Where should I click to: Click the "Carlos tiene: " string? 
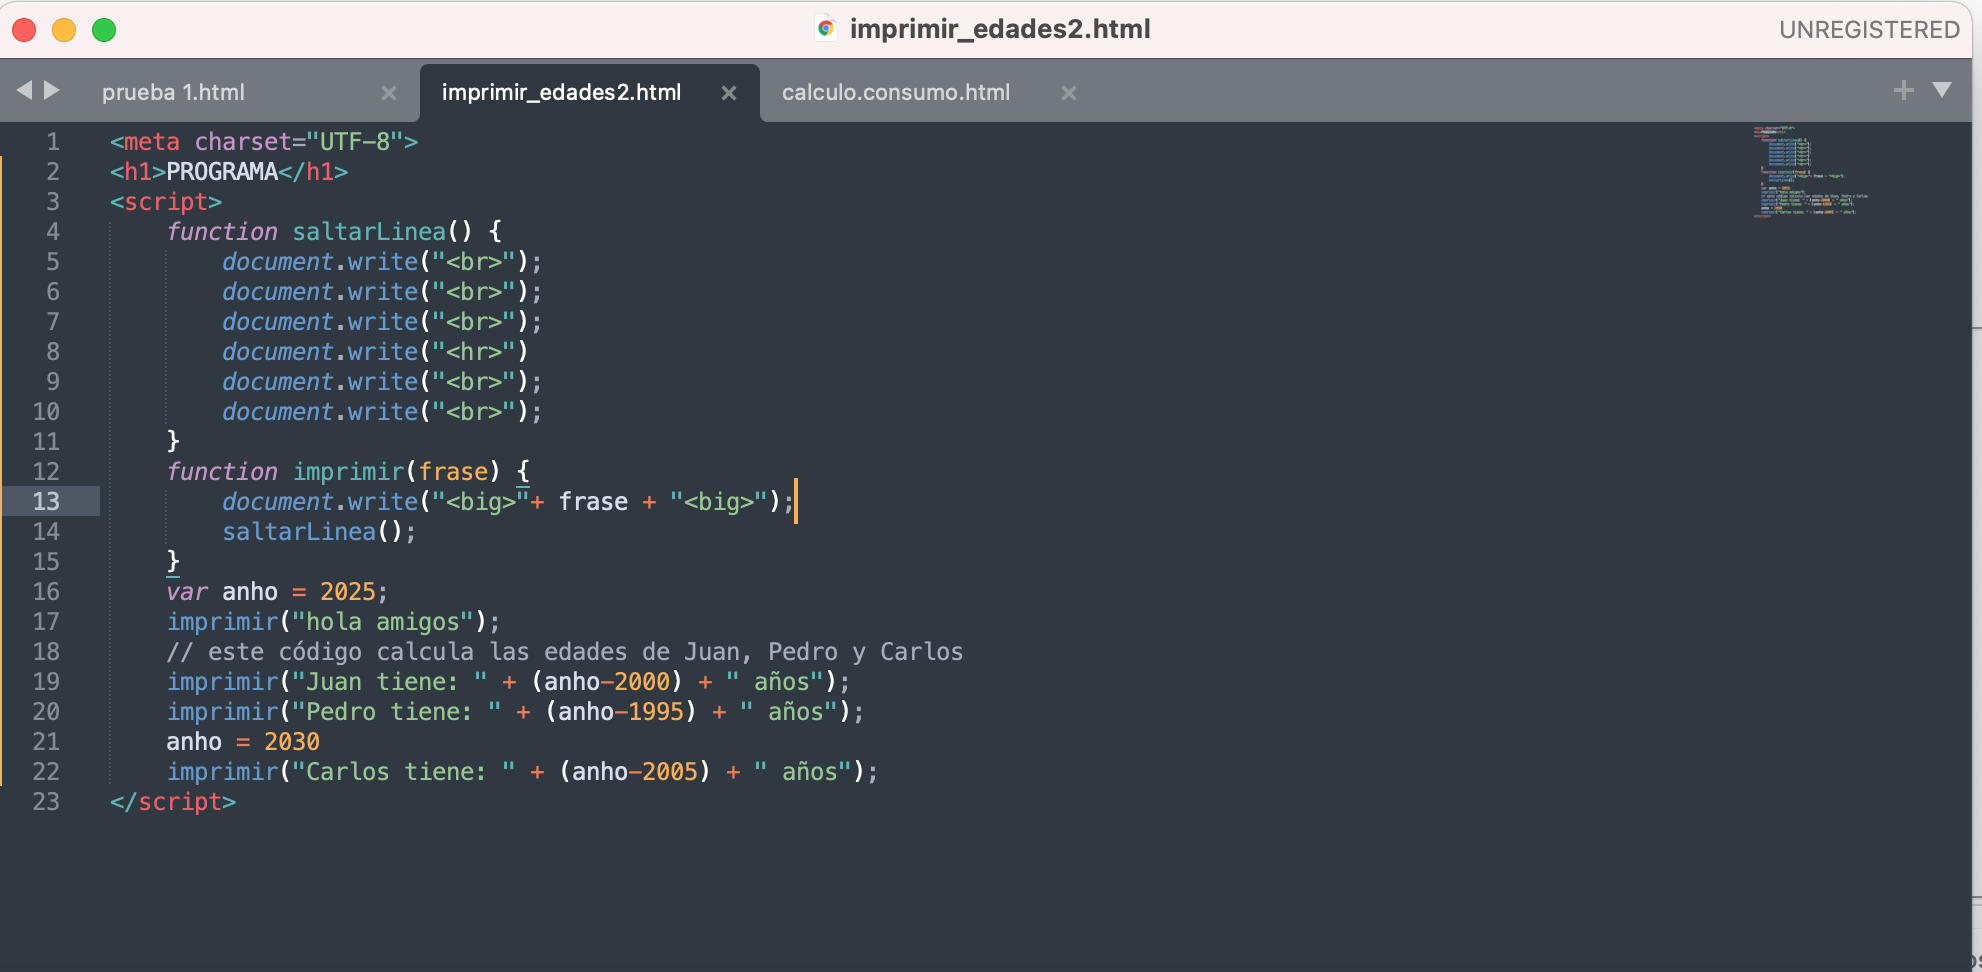(x=404, y=771)
